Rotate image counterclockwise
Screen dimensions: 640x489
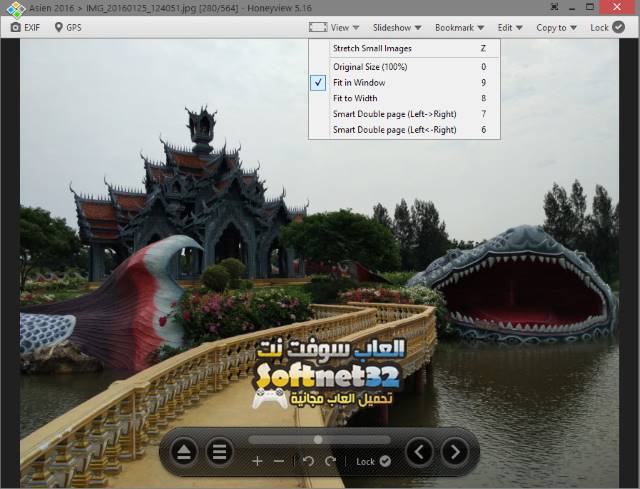pos(309,461)
